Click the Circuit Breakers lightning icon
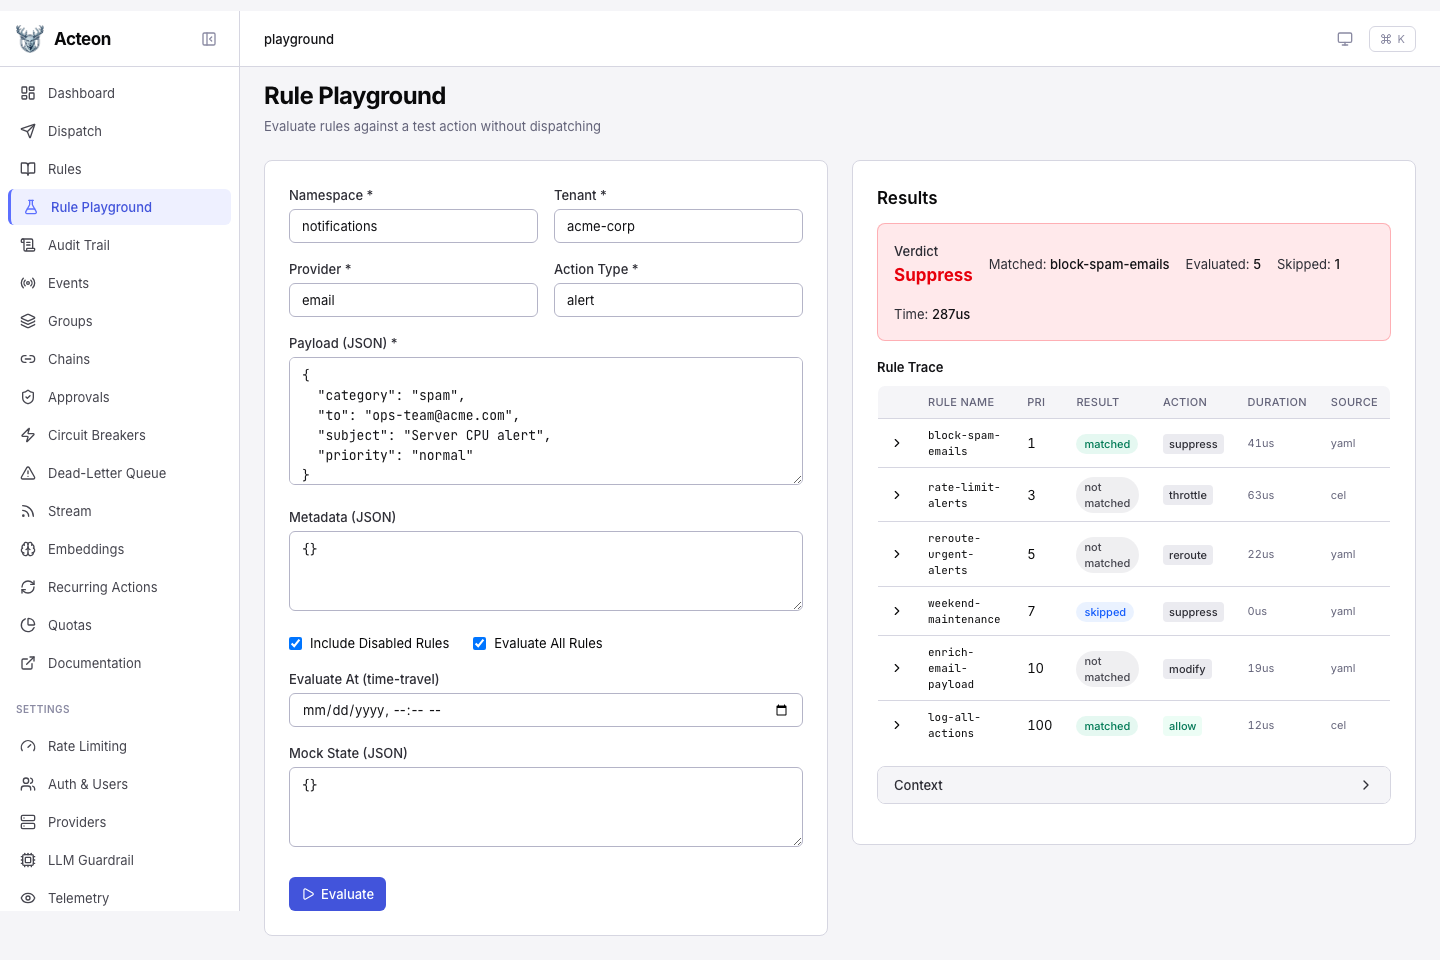Screen dimensions: 1440x960 point(28,435)
